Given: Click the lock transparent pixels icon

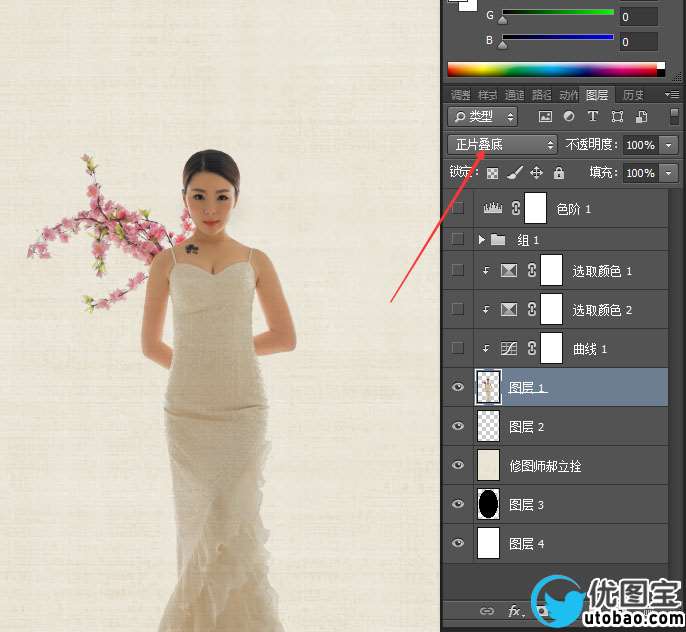Looking at the screenshot, I should (x=492, y=173).
